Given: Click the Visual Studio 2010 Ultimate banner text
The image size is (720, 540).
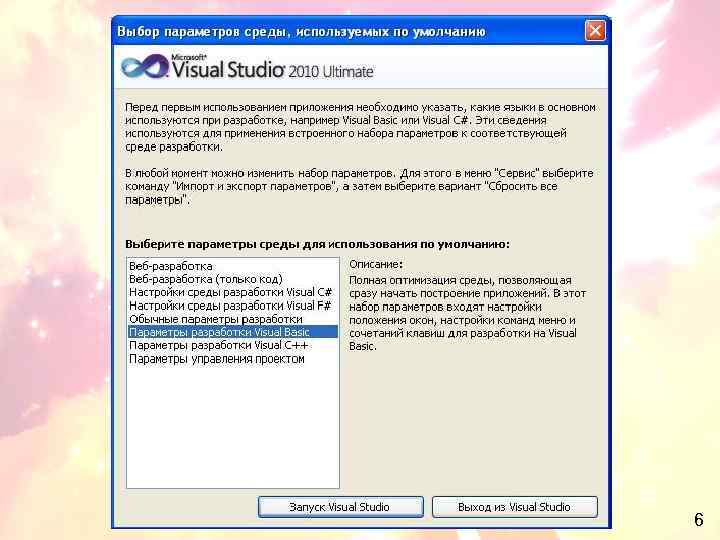Looking at the screenshot, I should [x=272, y=69].
